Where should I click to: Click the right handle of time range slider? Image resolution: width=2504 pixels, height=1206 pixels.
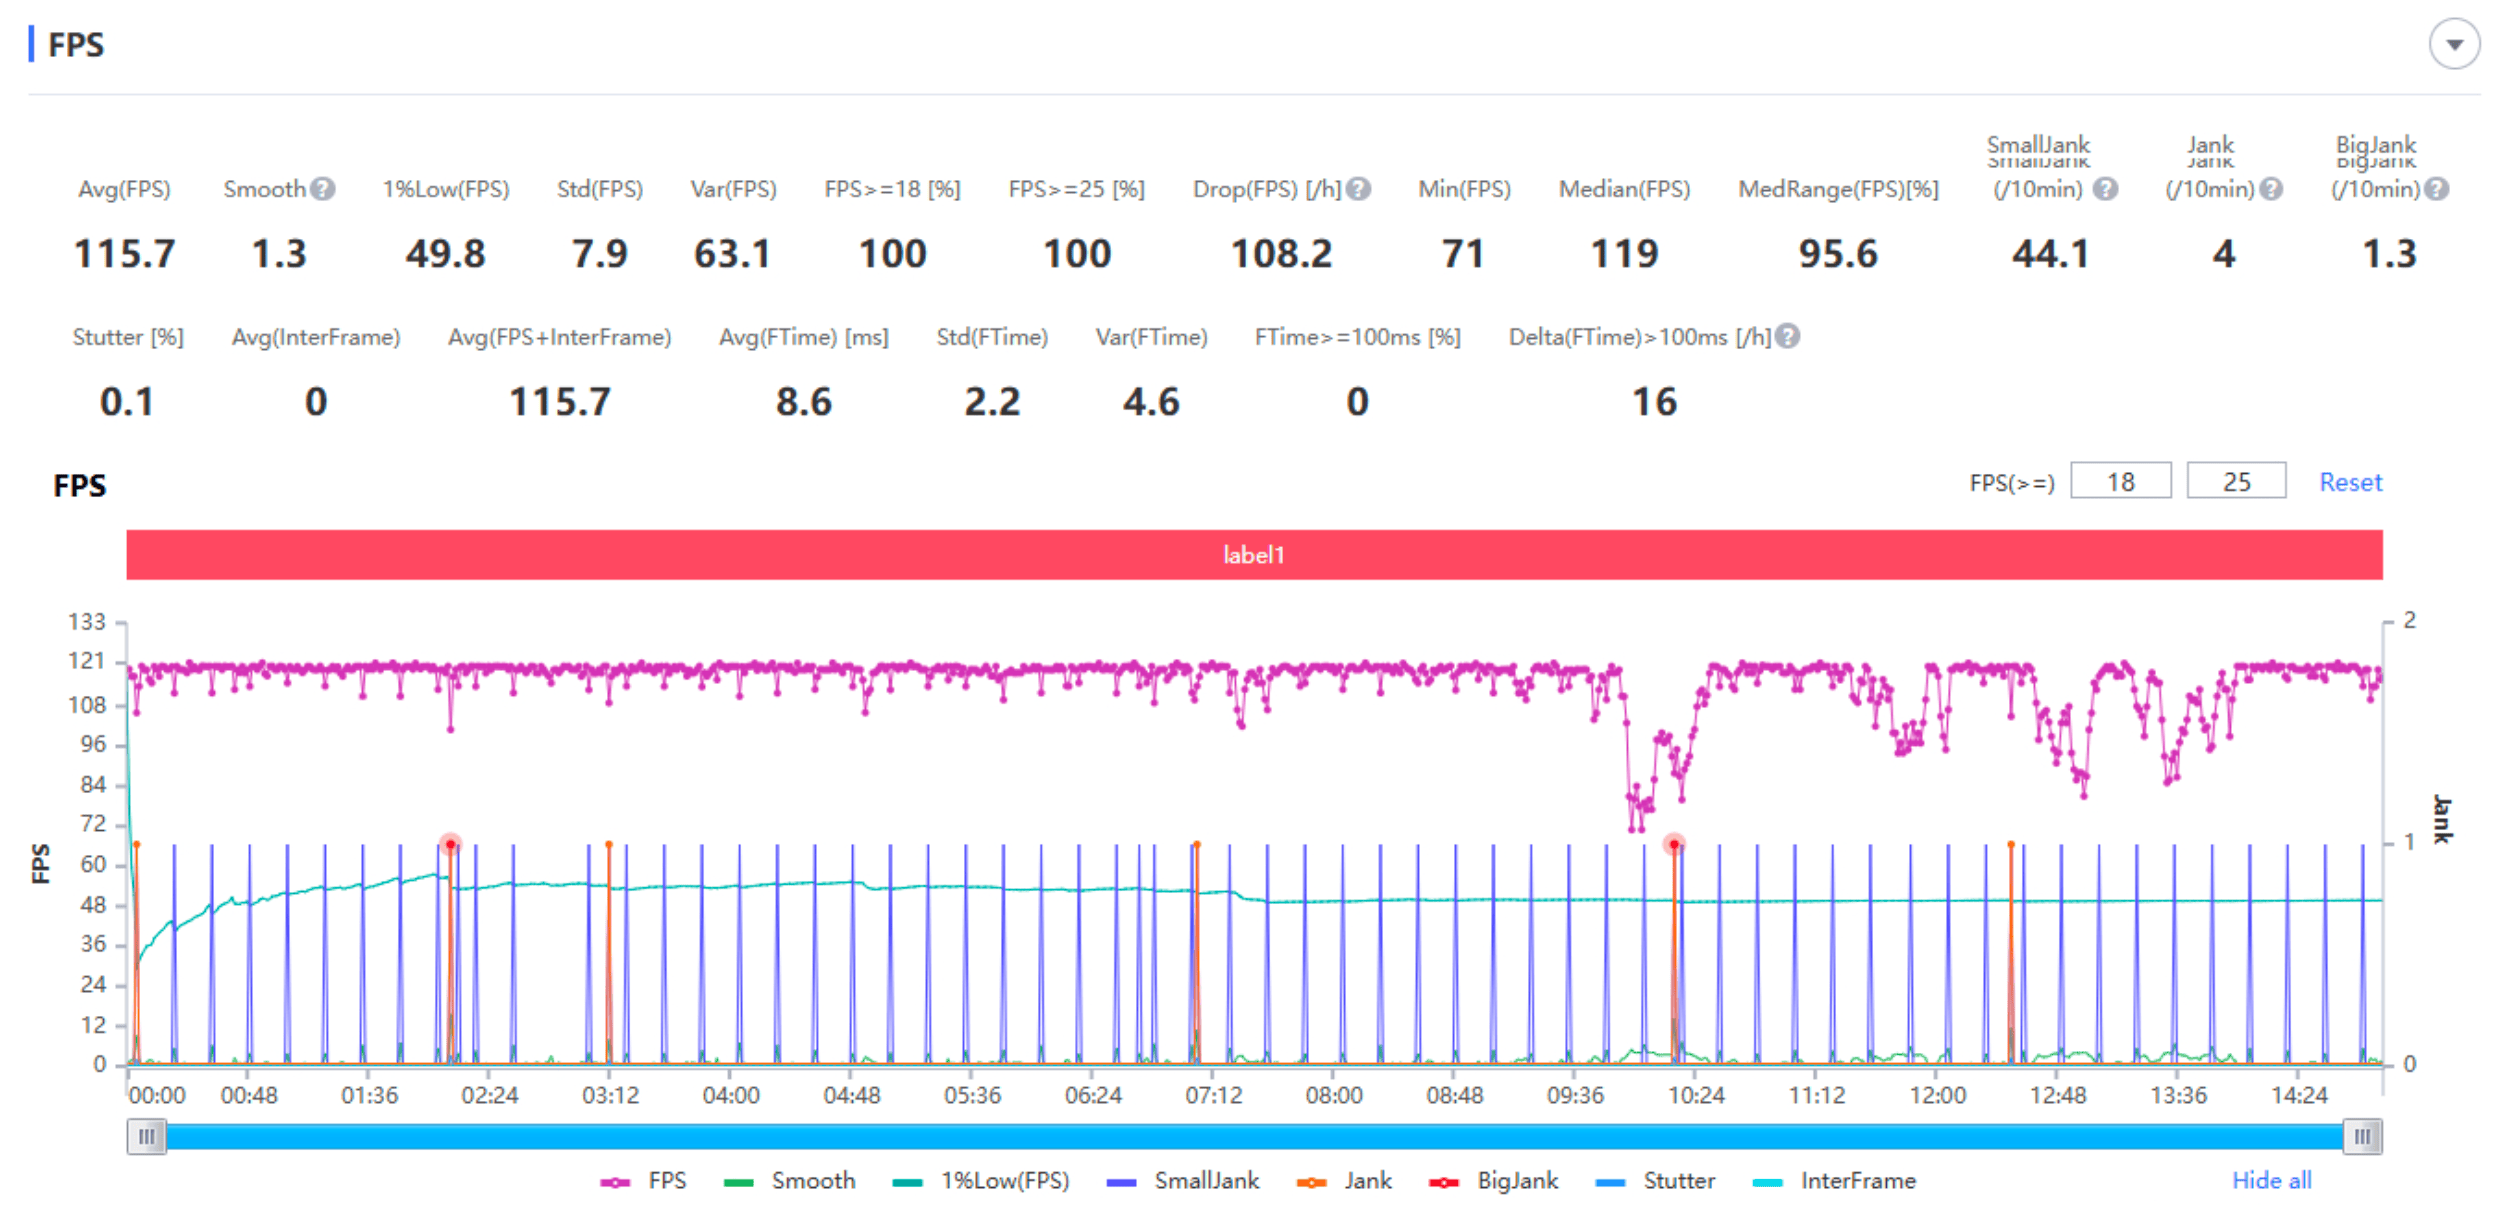[2362, 1136]
